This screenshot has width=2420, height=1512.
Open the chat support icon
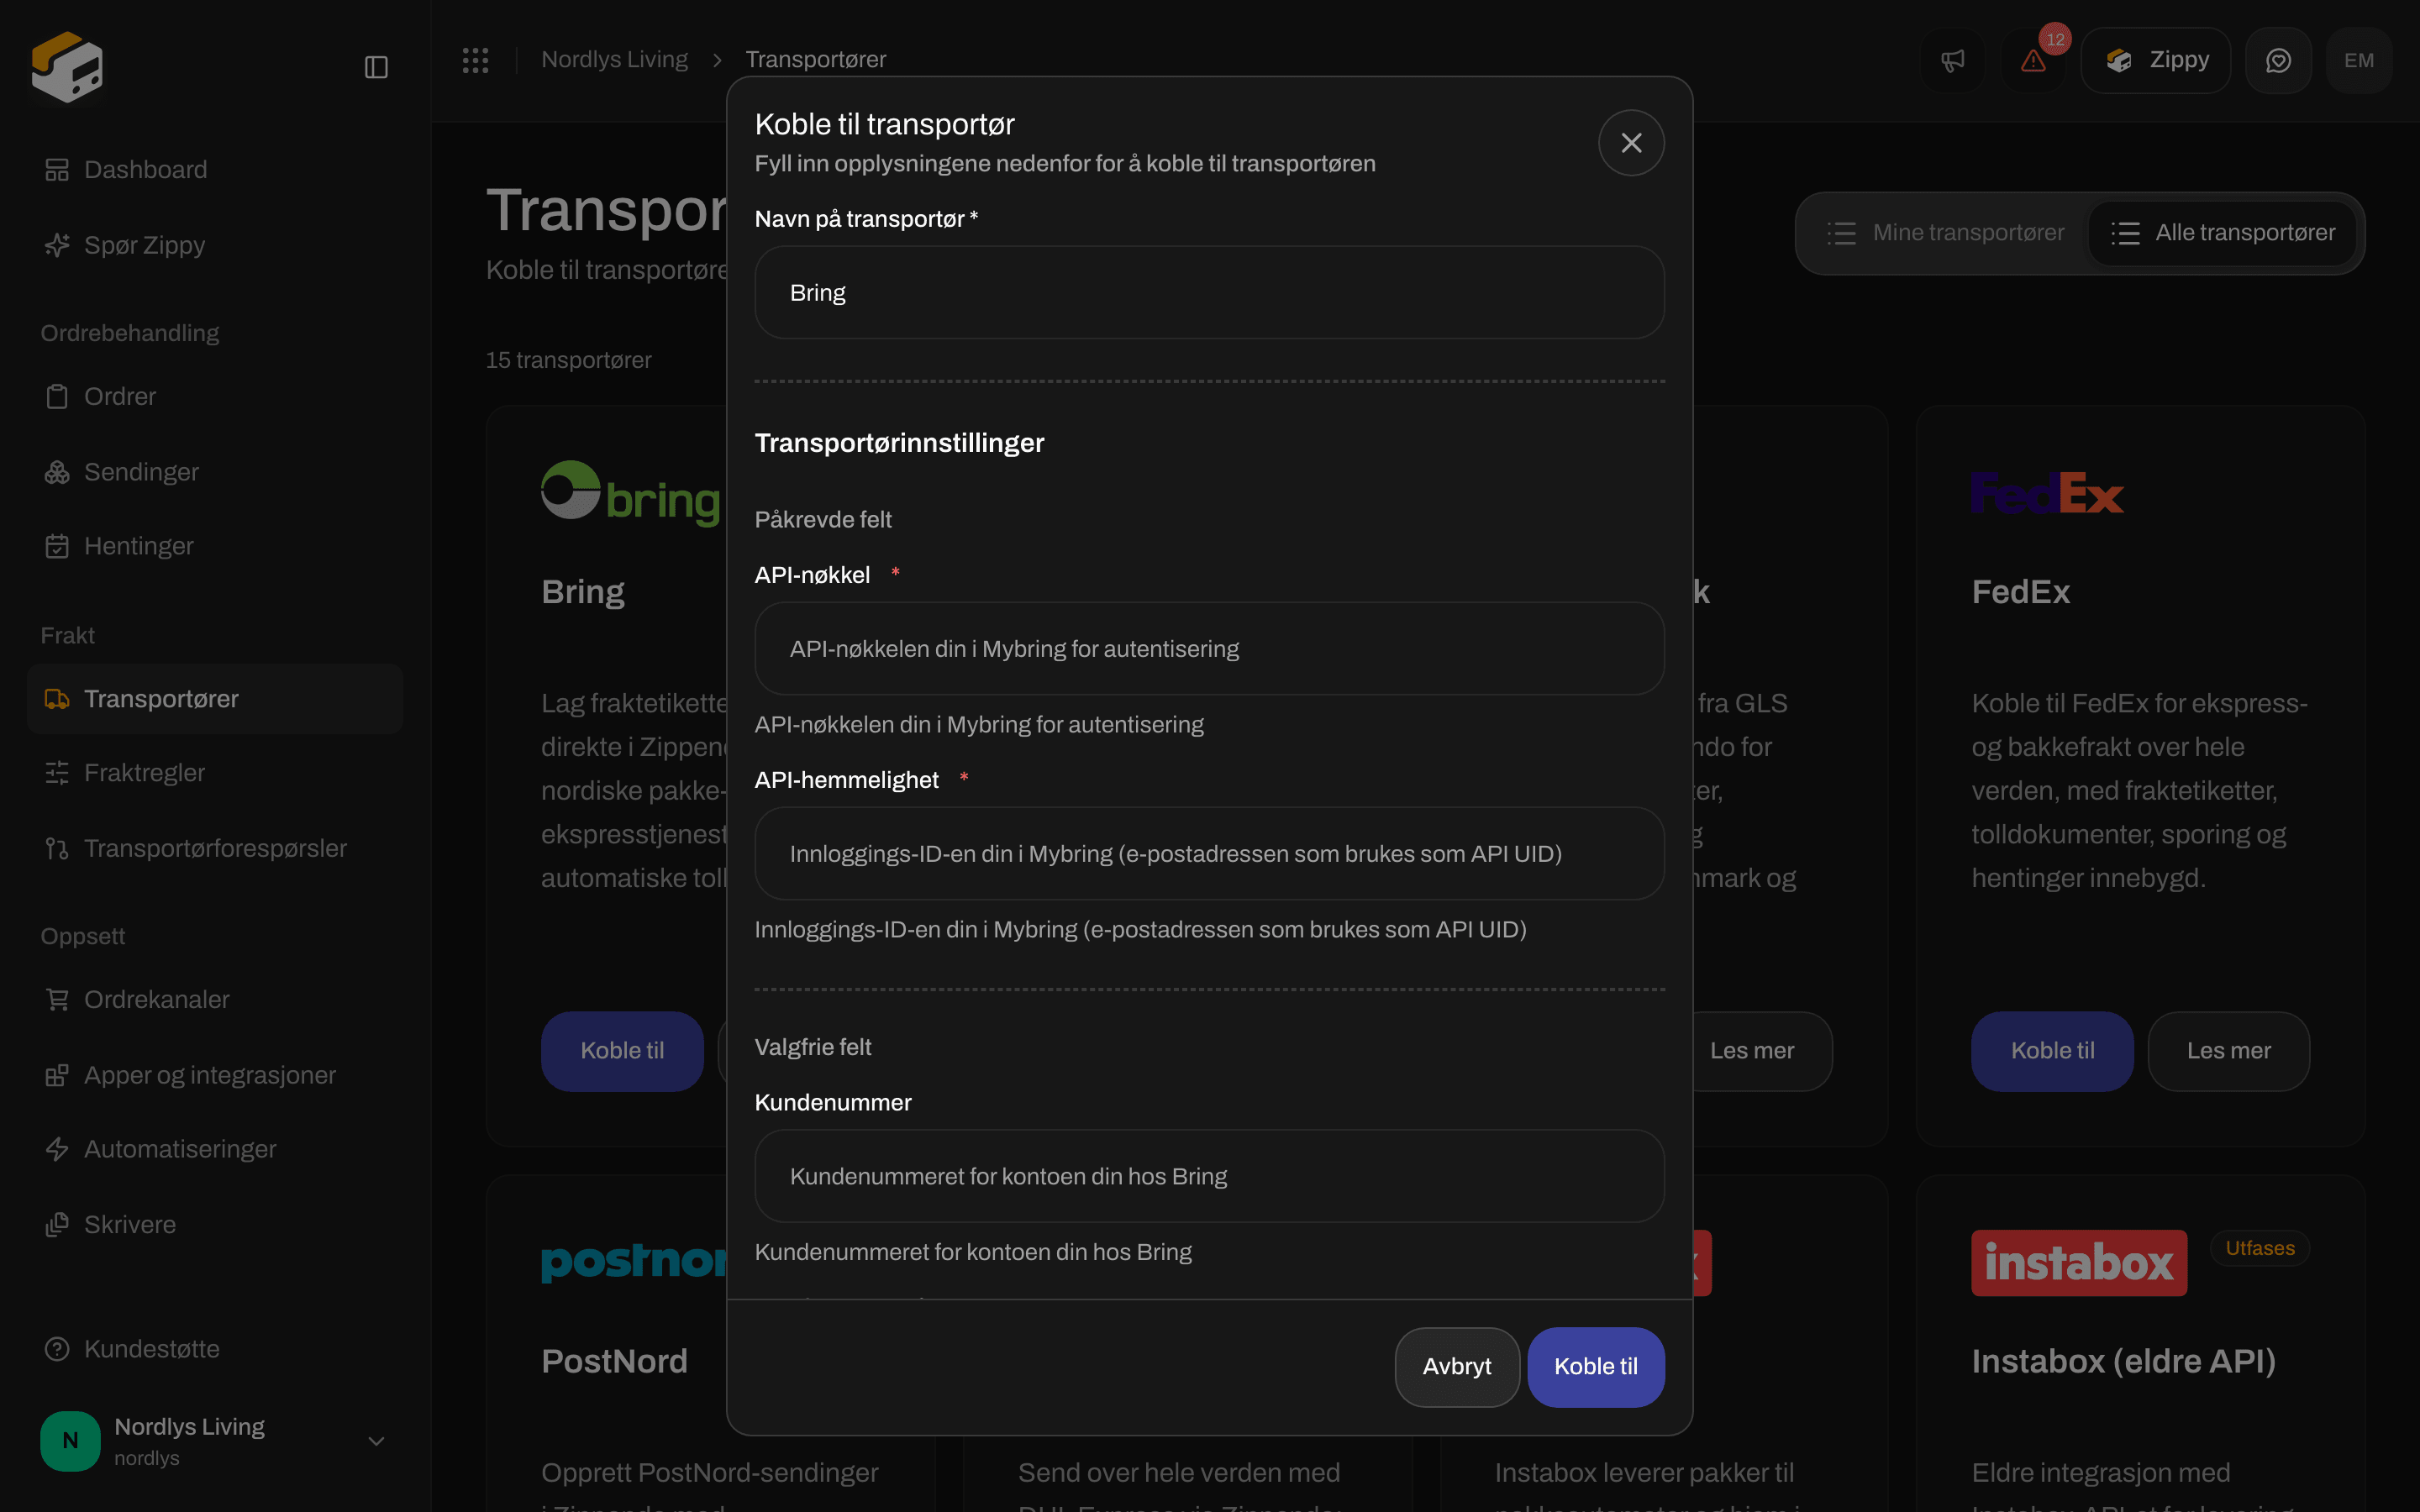2278,60
